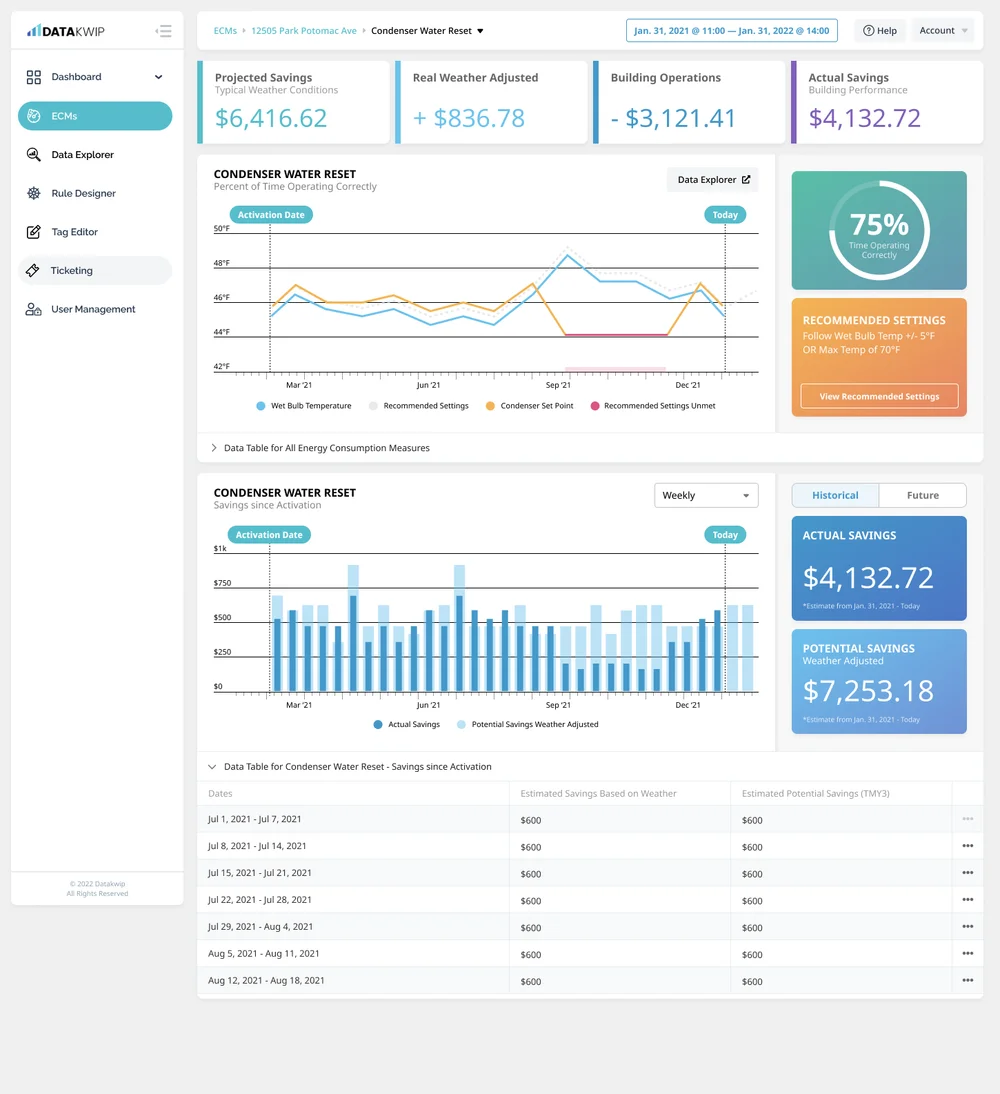Click the User Management icon
The width and height of the screenshot is (1000, 1094).
click(x=33, y=309)
